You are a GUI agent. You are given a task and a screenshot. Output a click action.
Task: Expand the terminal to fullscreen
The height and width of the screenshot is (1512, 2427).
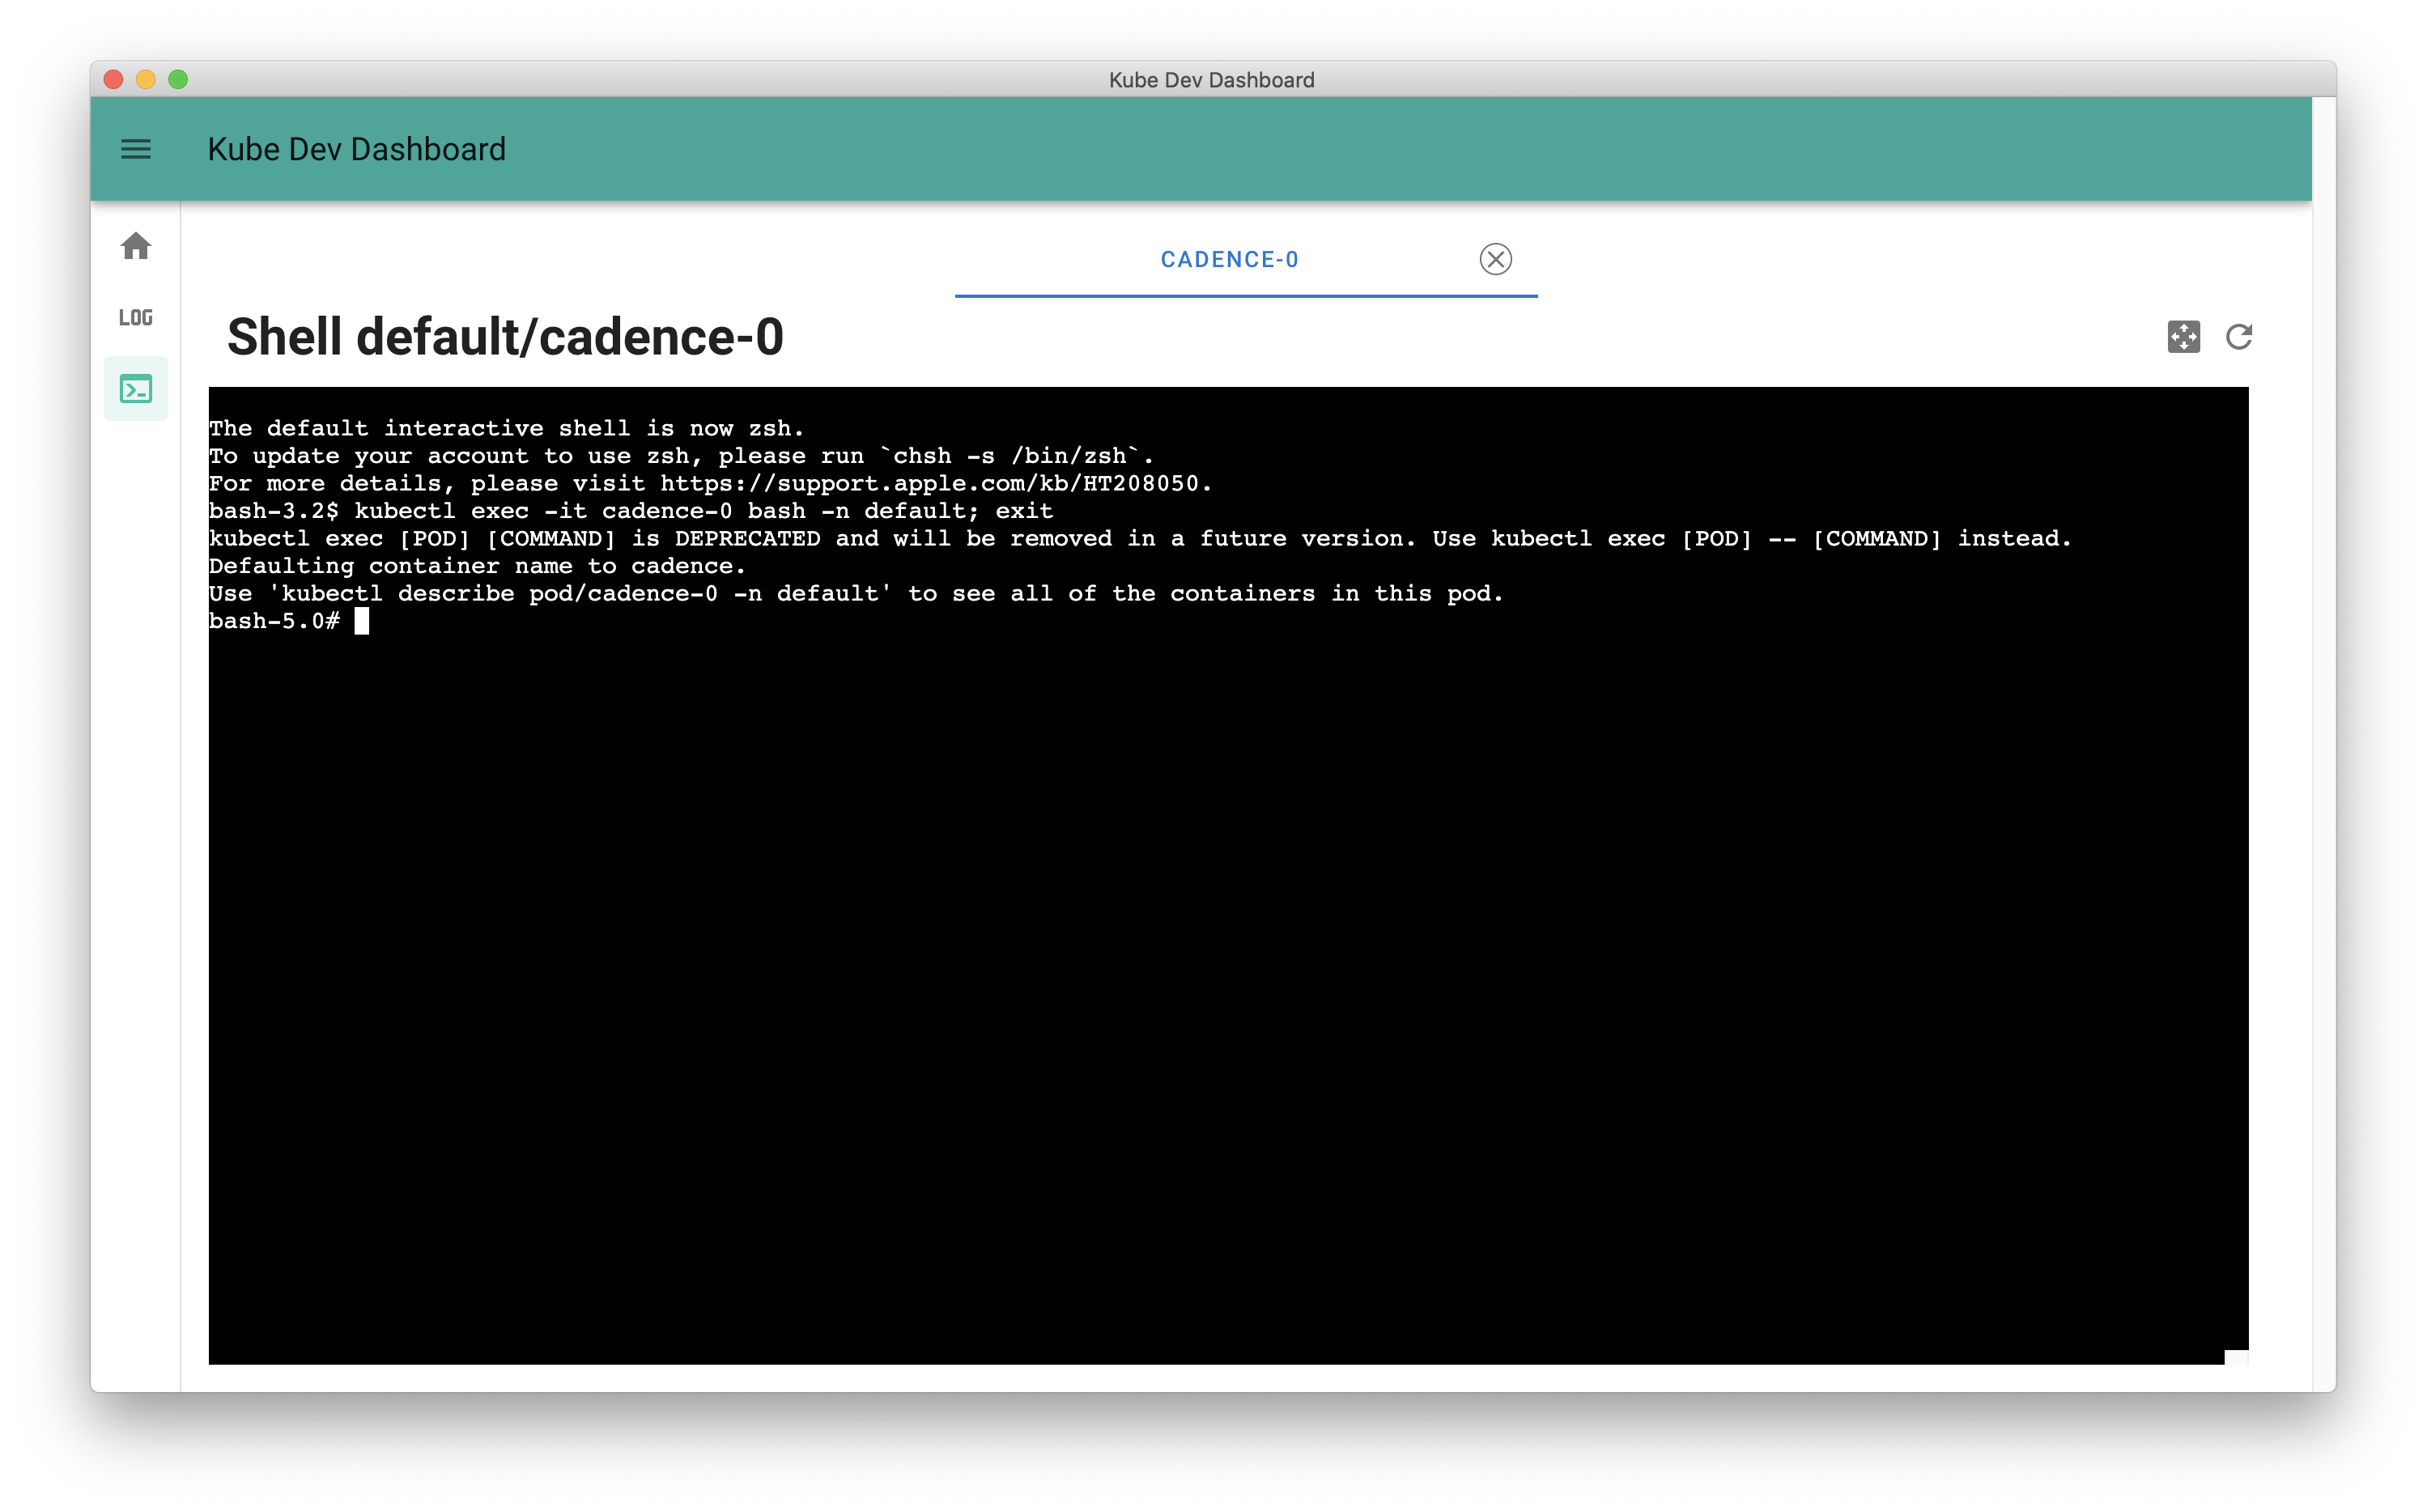2183,337
